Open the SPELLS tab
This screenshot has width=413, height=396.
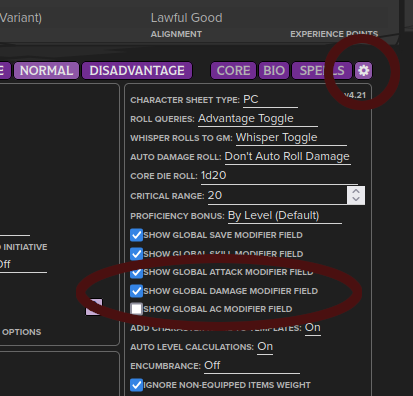(322, 71)
